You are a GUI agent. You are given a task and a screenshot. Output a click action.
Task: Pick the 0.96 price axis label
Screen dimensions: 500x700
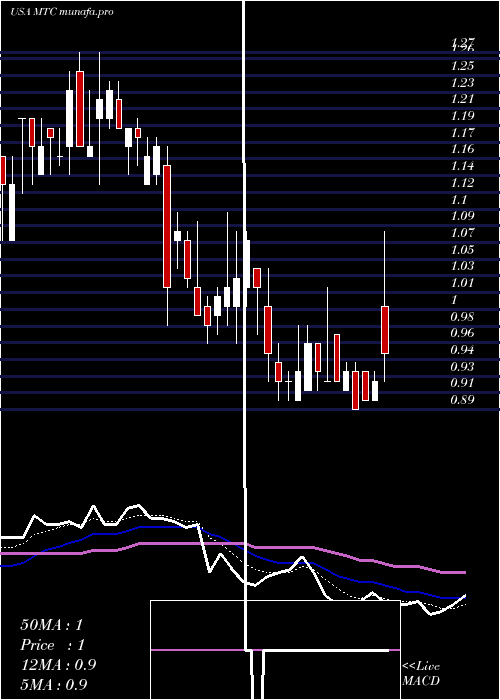pyautogui.click(x=462, y=333)
